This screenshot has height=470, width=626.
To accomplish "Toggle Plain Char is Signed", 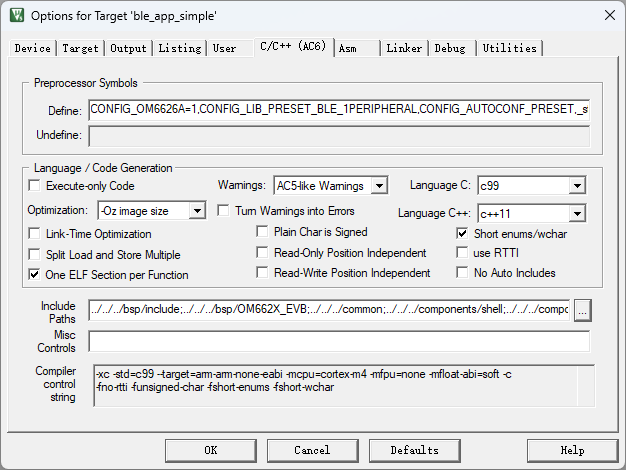I will [x=262, y=232].
